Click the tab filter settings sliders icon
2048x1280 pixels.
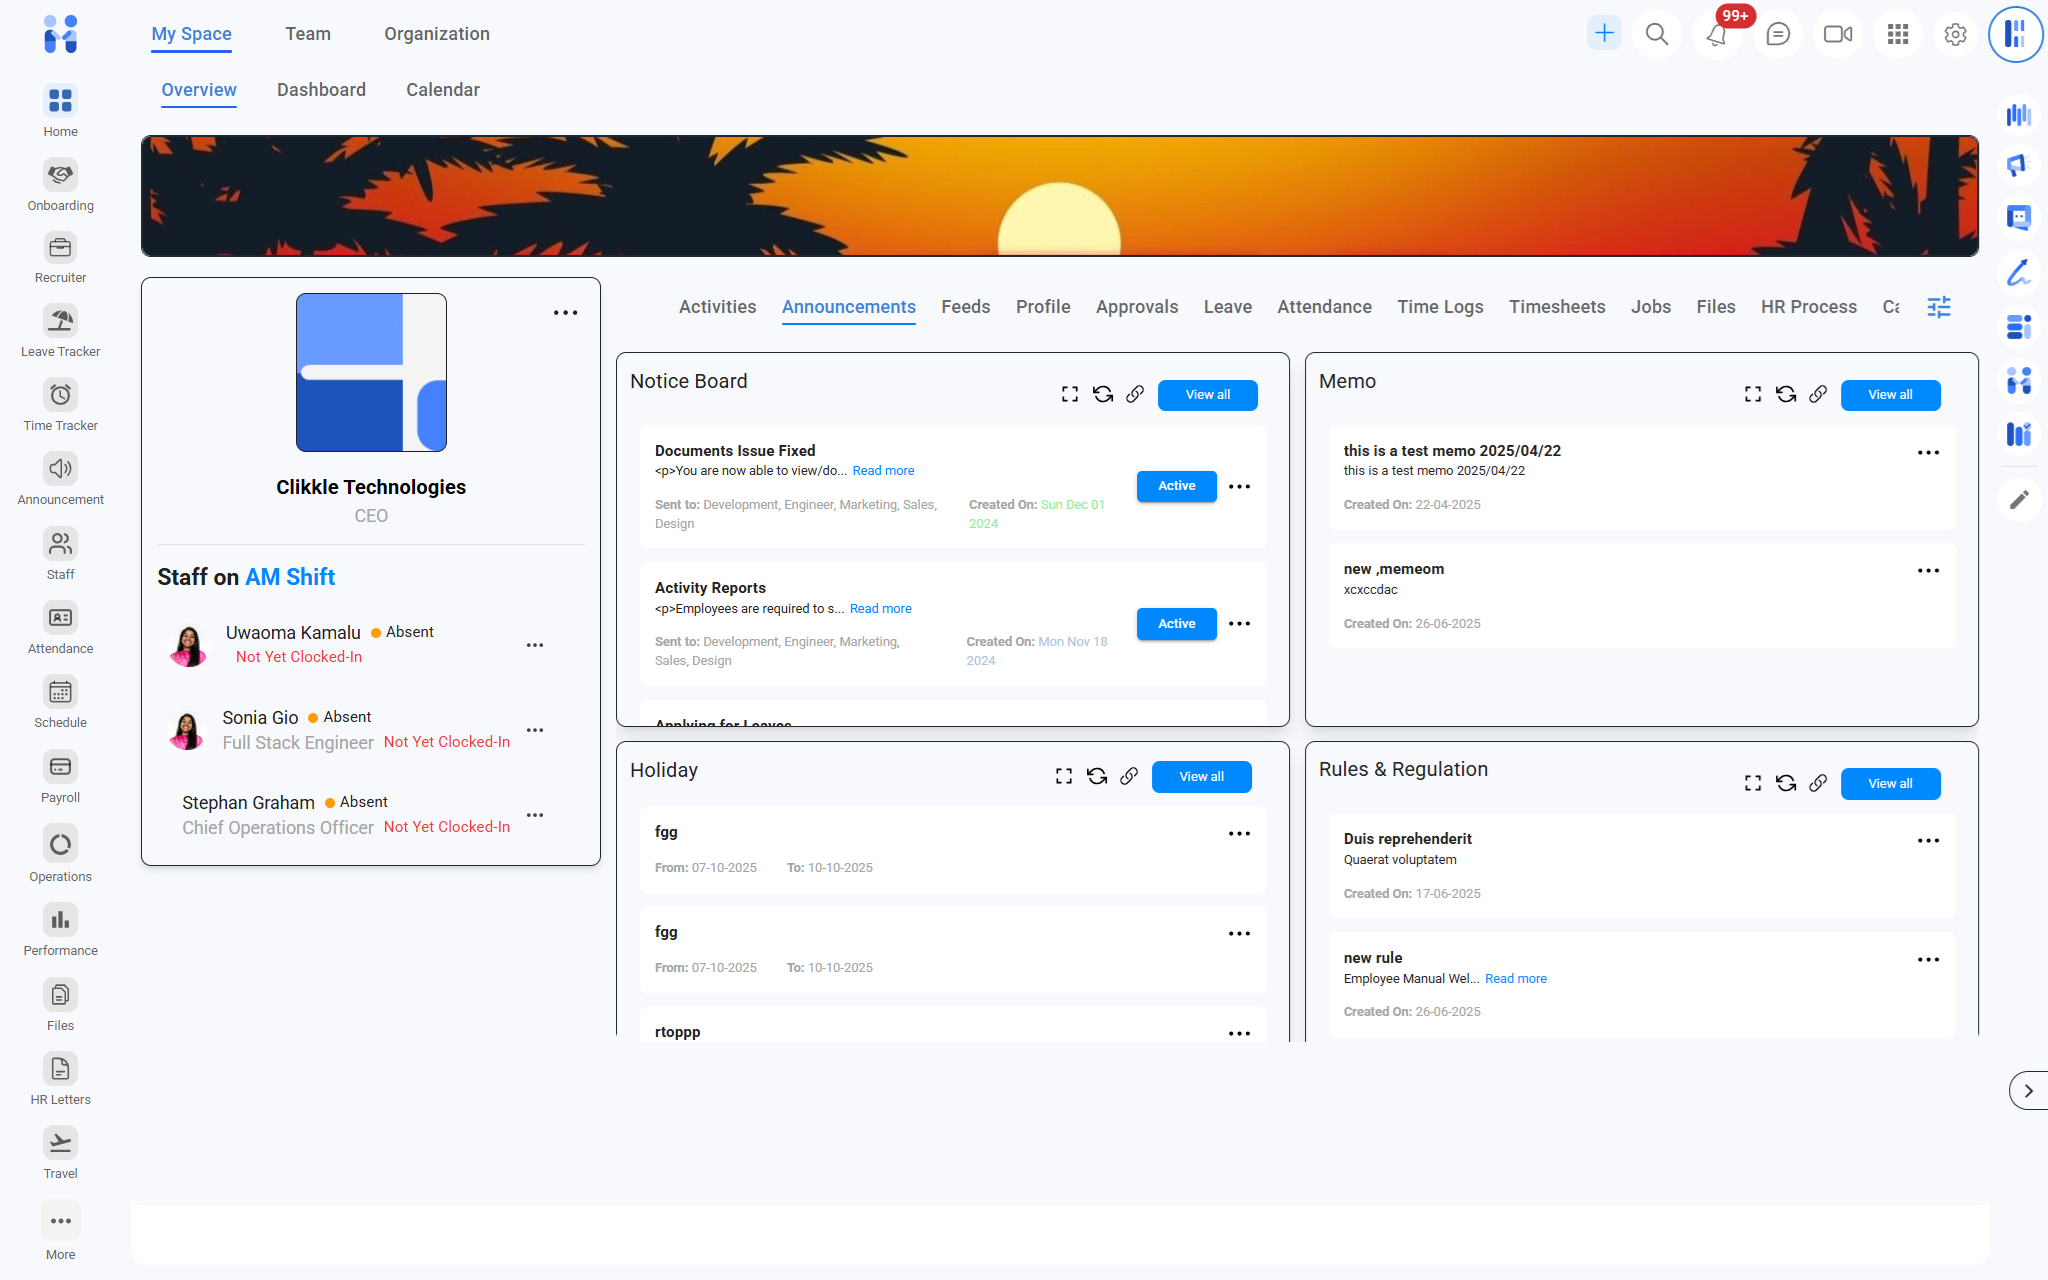[1938, 307]
